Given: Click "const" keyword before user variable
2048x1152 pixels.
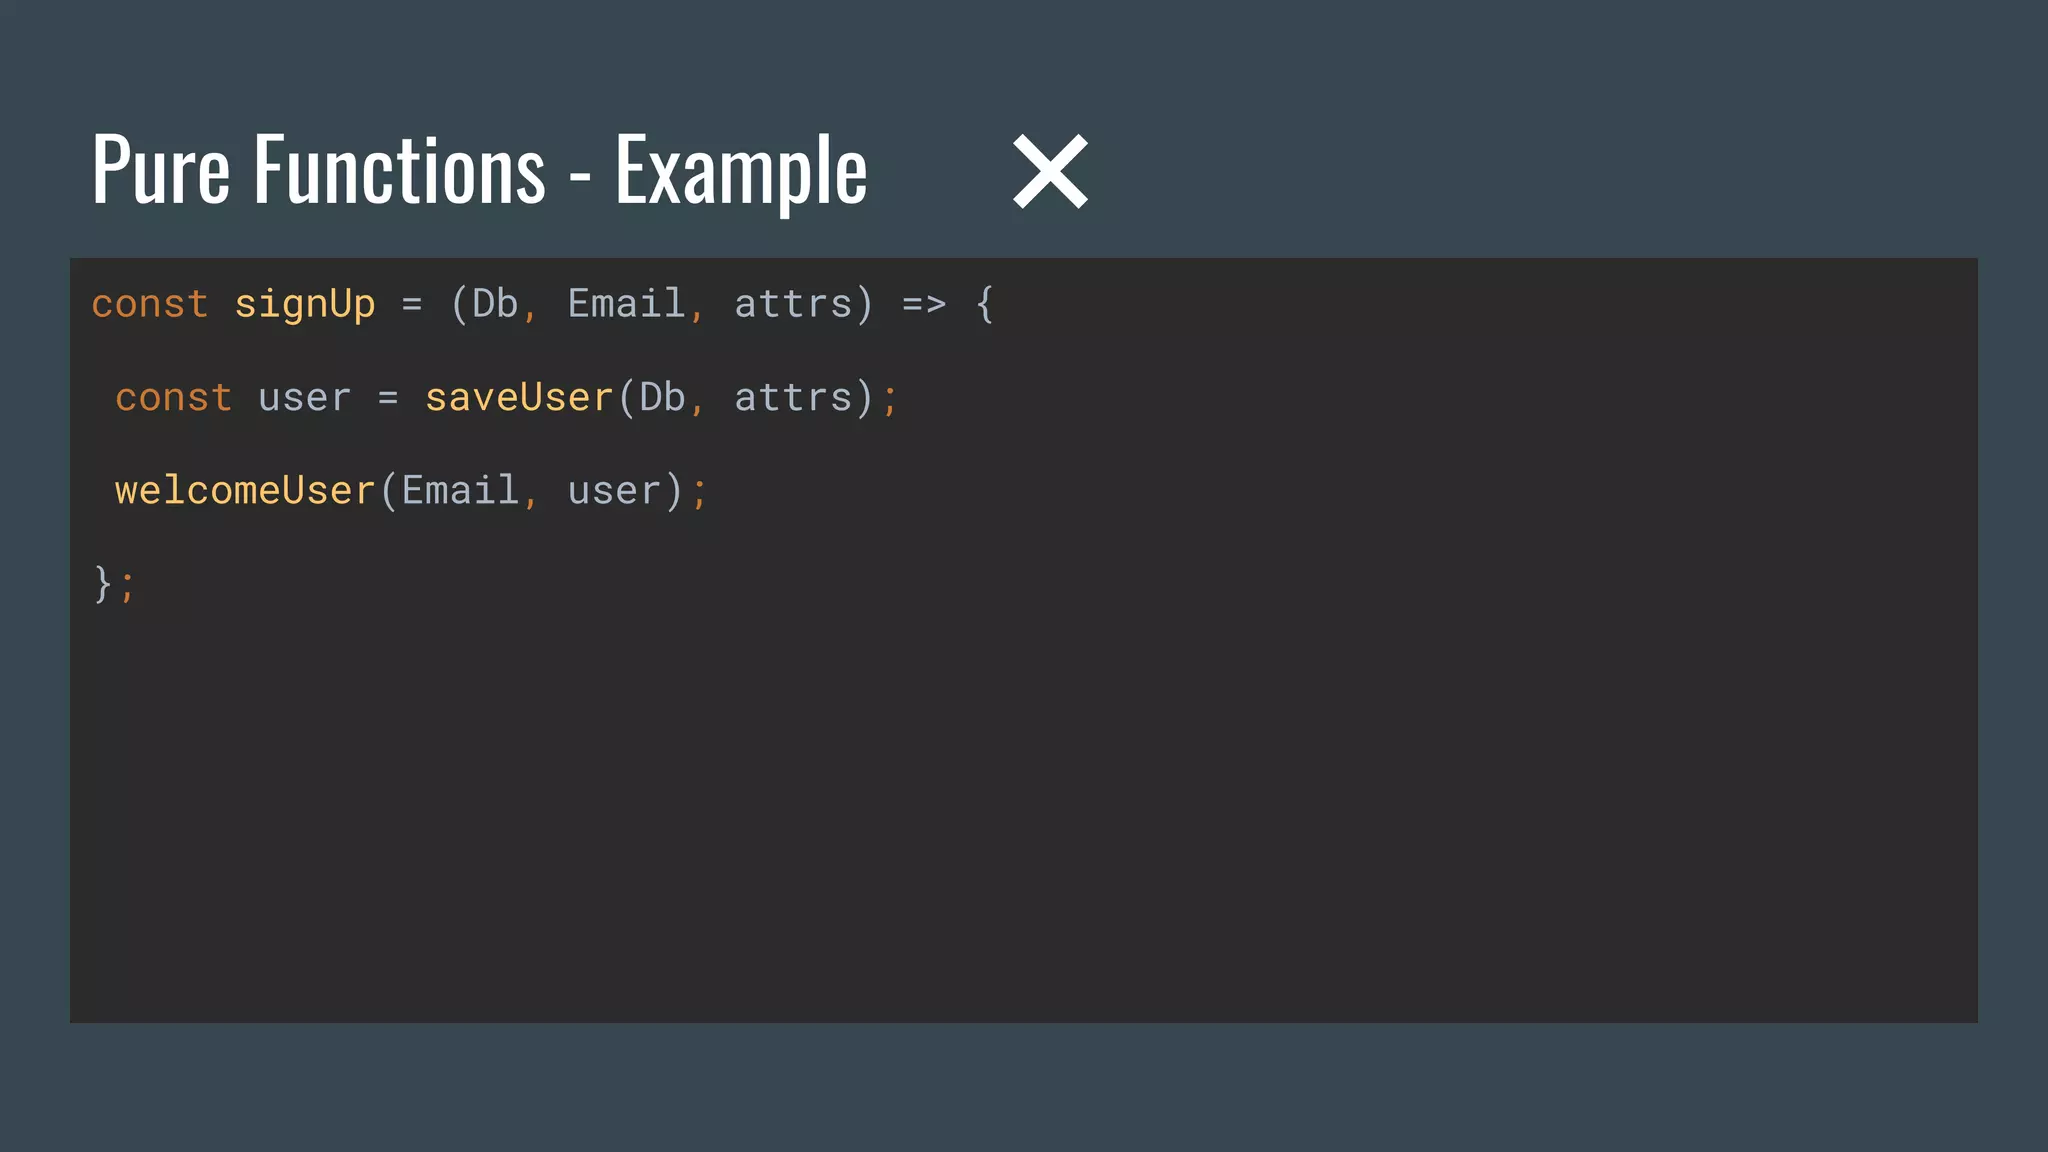Looking at the screenshot, I should [174, 398].
